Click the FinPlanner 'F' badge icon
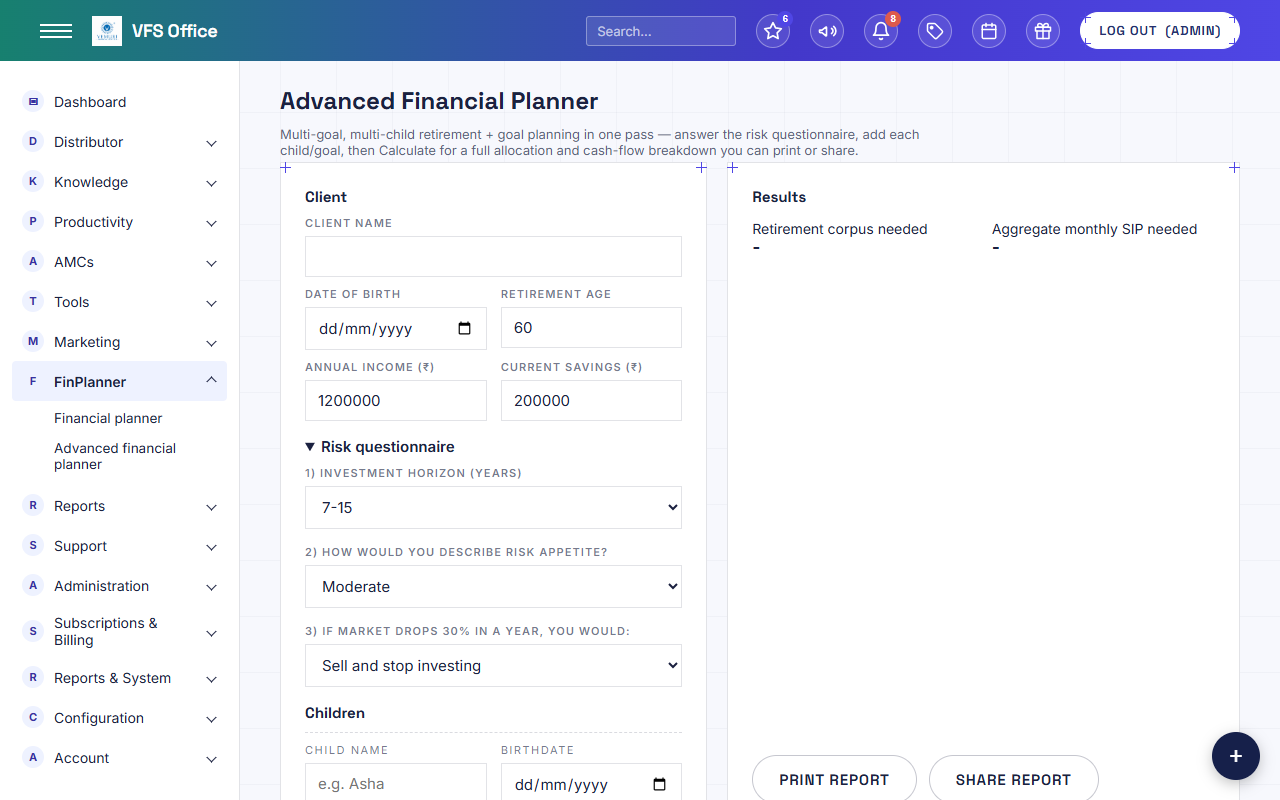 [33, 381]
